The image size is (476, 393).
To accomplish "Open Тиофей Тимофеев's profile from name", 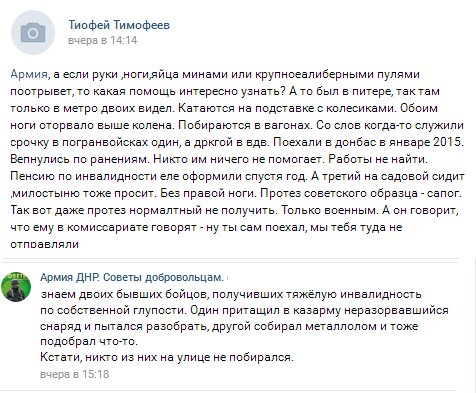I will (x=119, y=25).
